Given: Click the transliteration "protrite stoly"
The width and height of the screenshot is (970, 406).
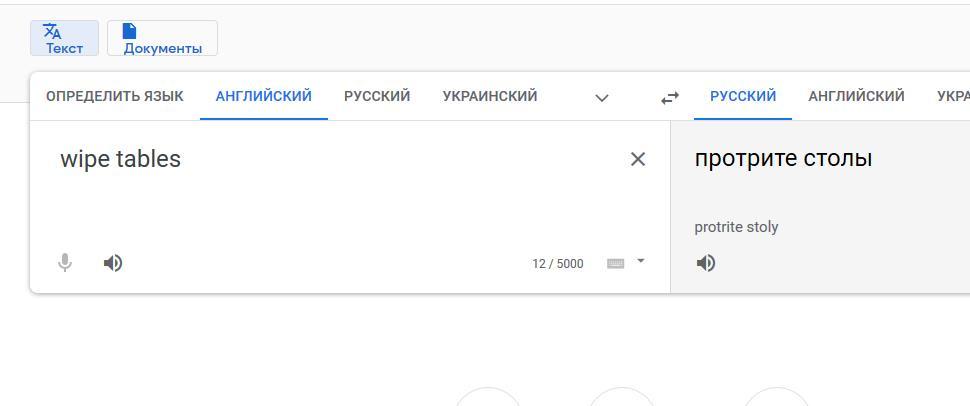Looking at the screenshot, I should click(x=736, y=227).
